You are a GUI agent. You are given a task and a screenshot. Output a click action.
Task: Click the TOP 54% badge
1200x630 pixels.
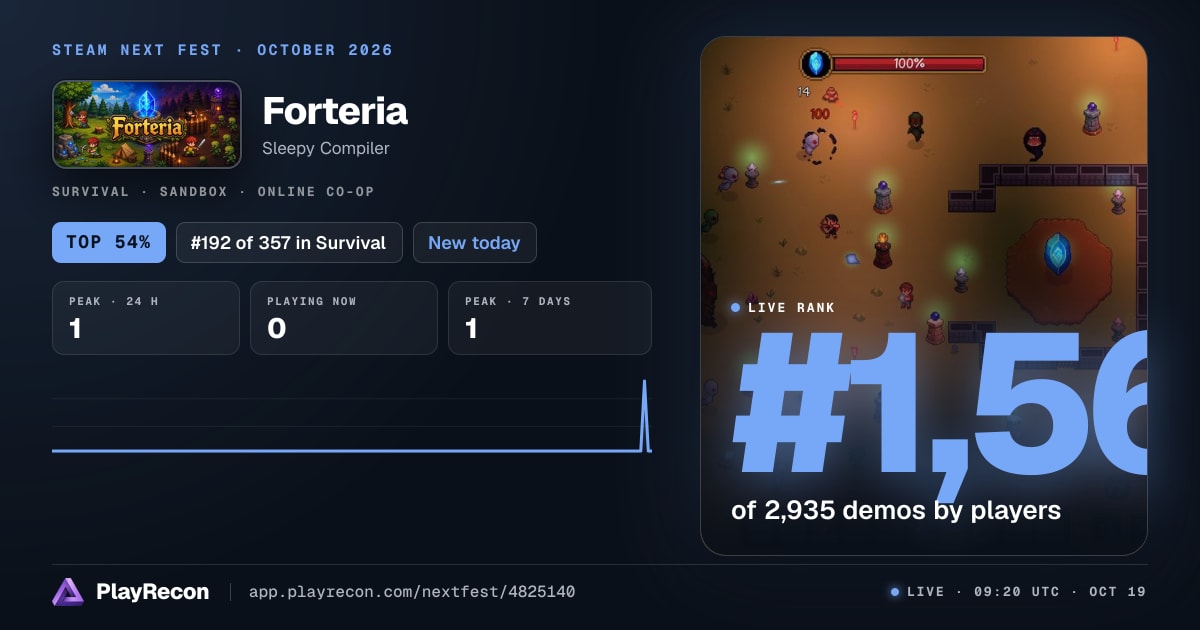click(109, 242)
